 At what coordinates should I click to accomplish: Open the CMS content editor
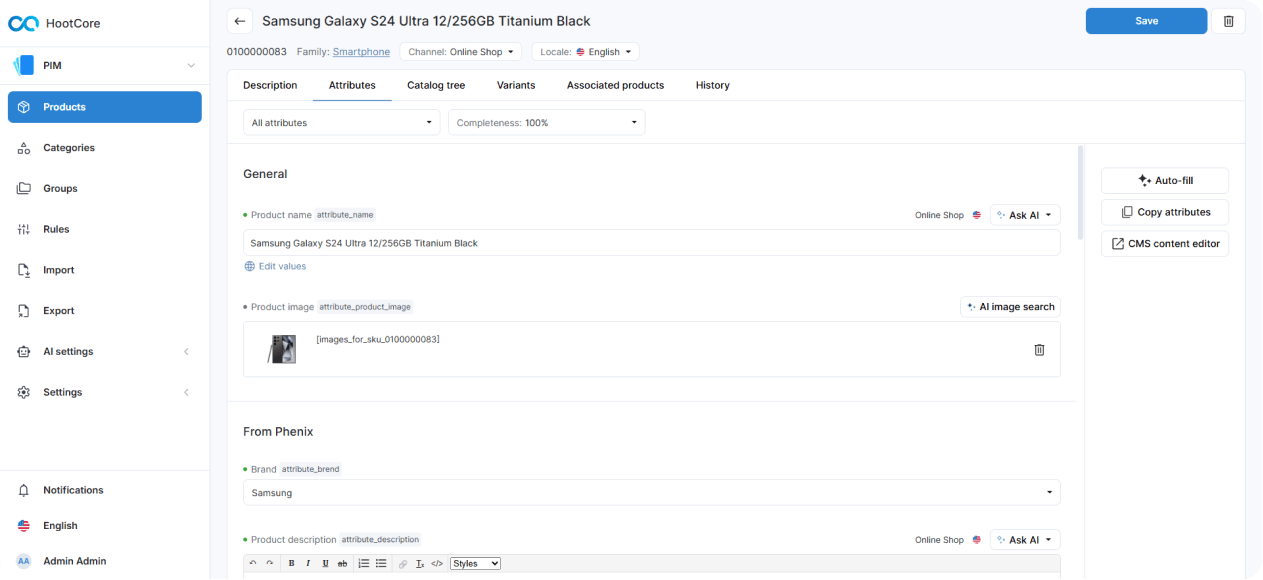click(x=1165, y=243)
